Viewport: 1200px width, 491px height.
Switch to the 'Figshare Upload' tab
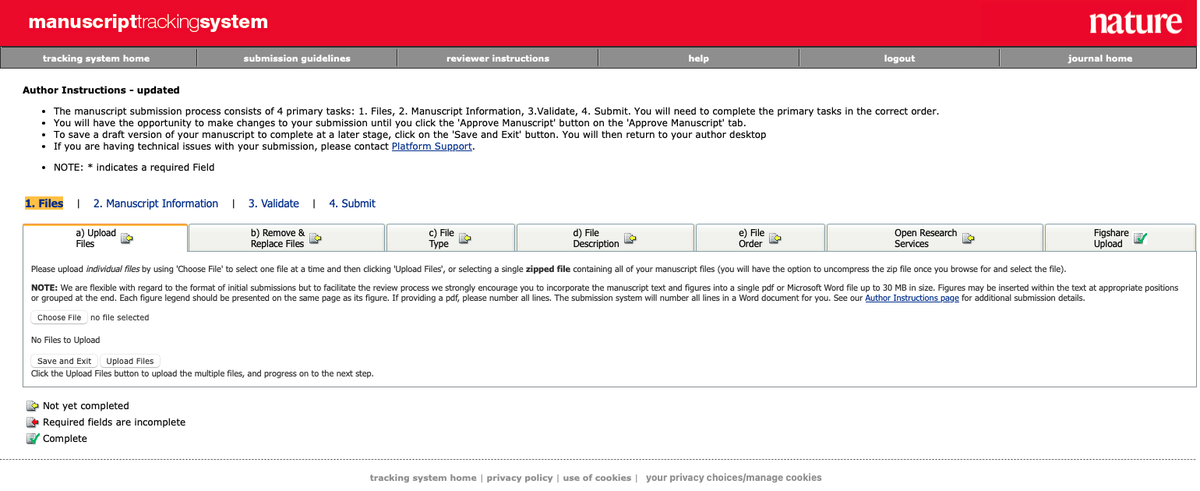pyautogui.click(x=1120, y=238)
